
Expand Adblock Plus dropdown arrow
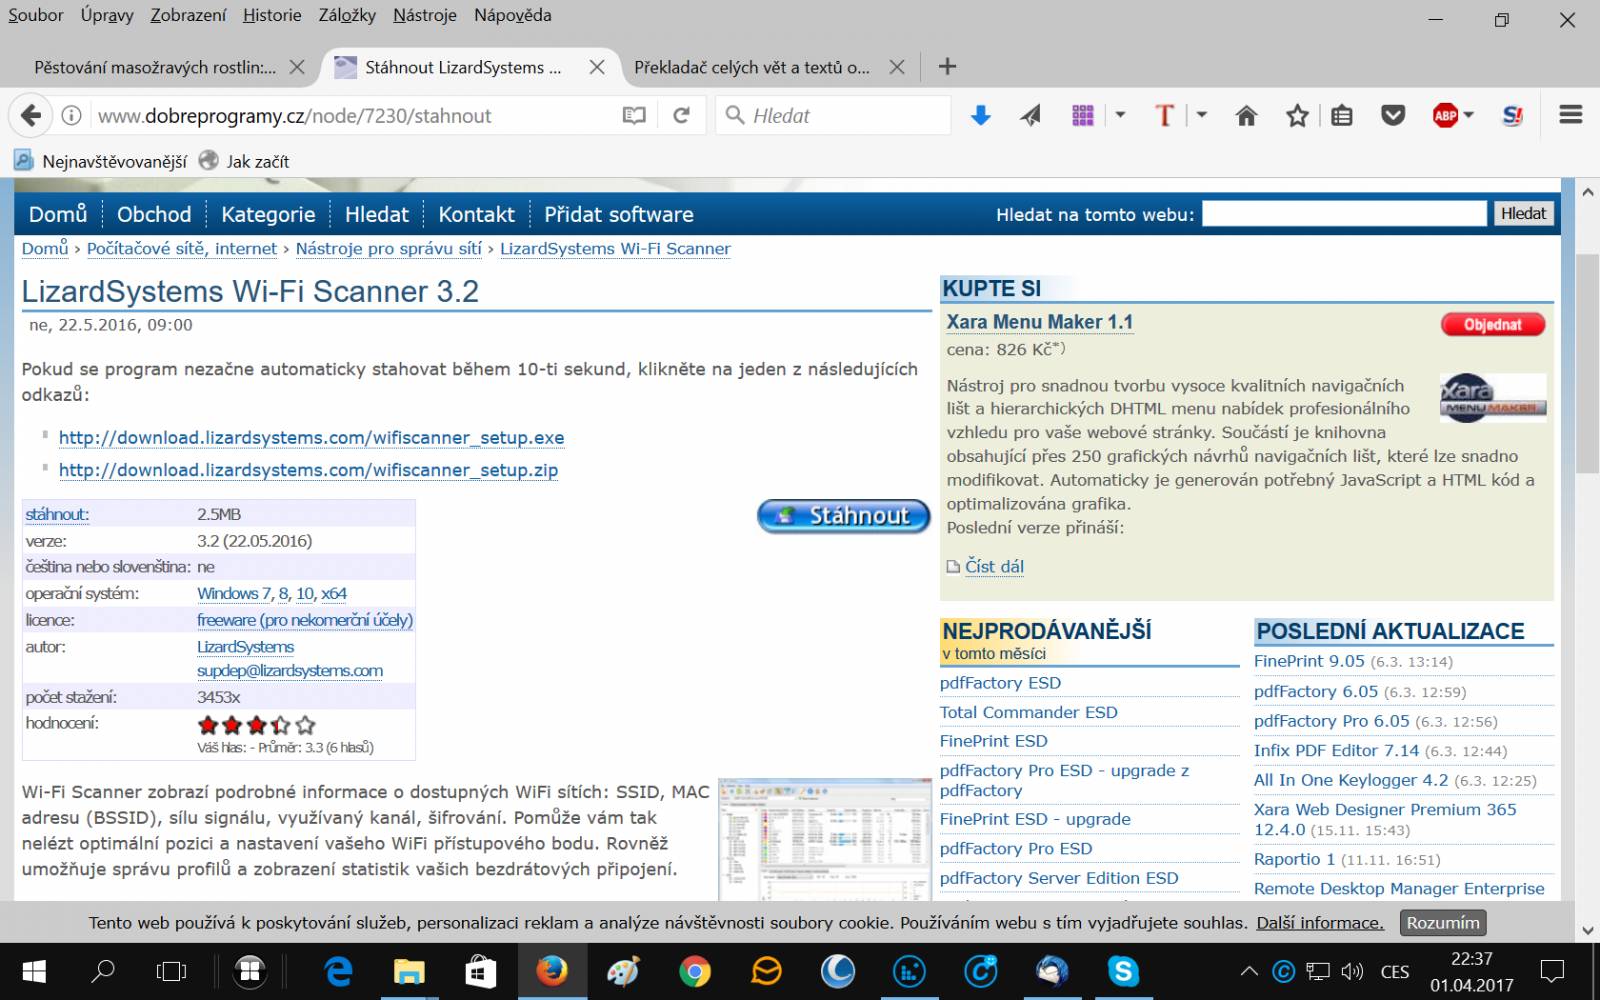(1469, 115)
